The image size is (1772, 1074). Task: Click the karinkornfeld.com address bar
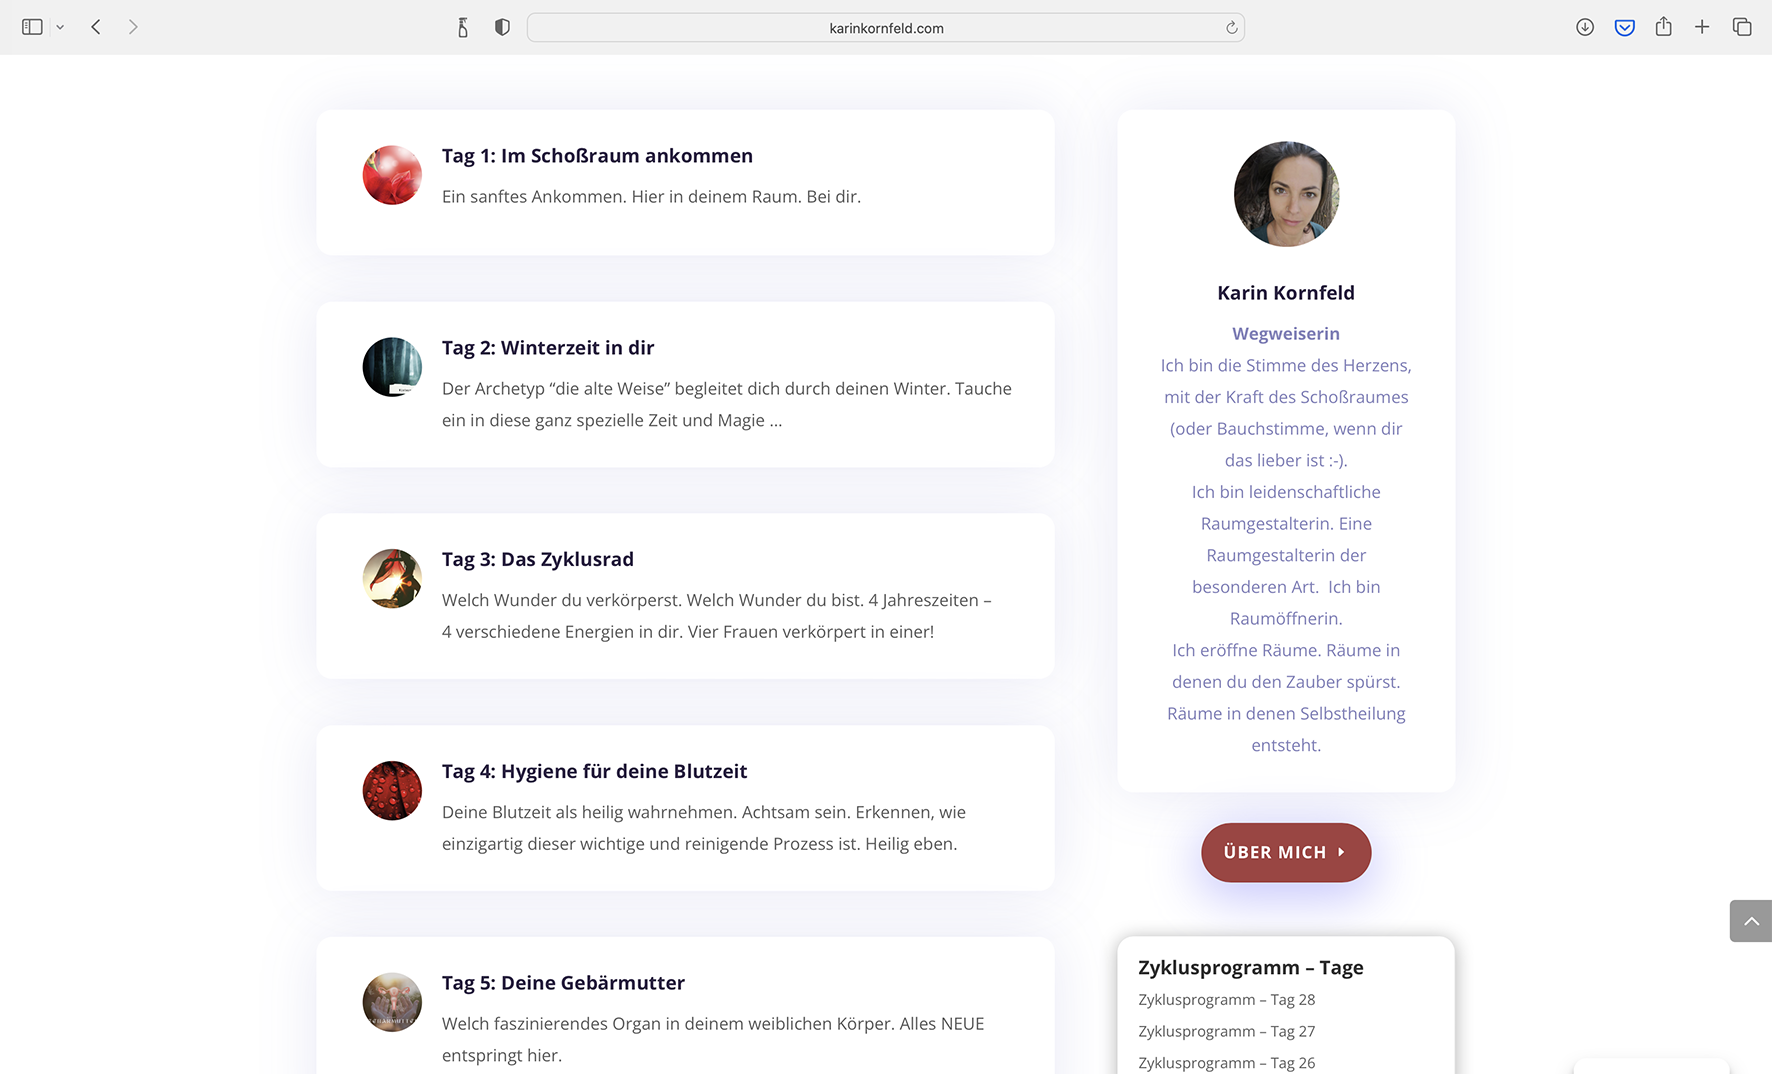[x=885, y=28]
